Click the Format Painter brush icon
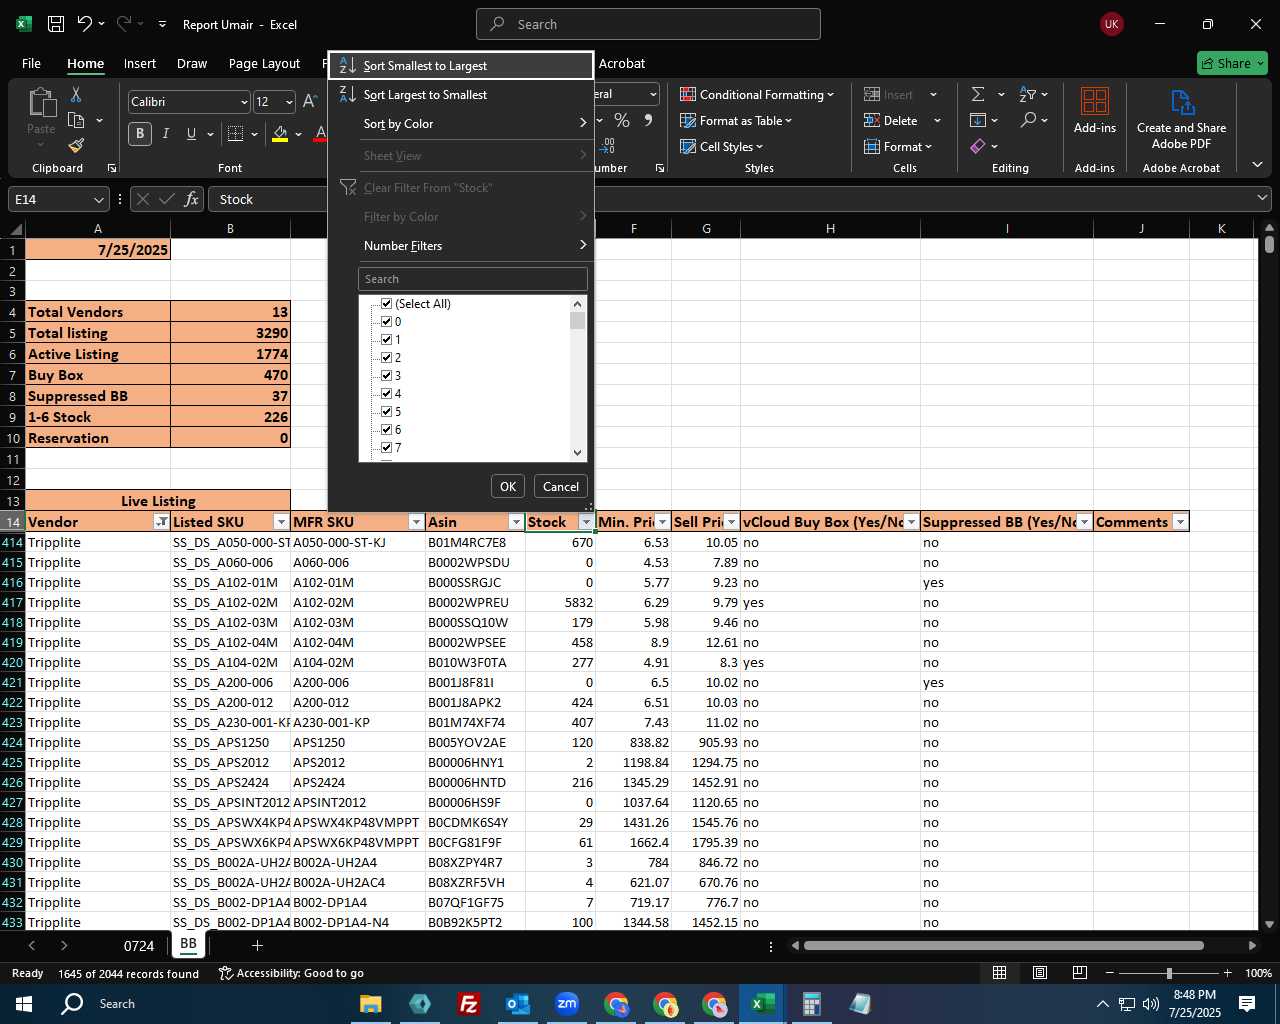 click(76, 145)
